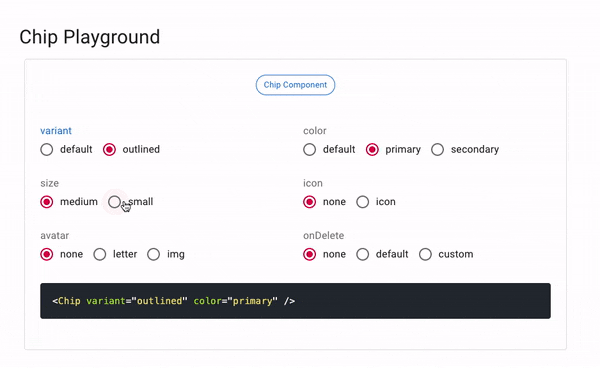
Task: Click the Chip Playground heading
Action: pyautogui.click(x=90, y=37)
